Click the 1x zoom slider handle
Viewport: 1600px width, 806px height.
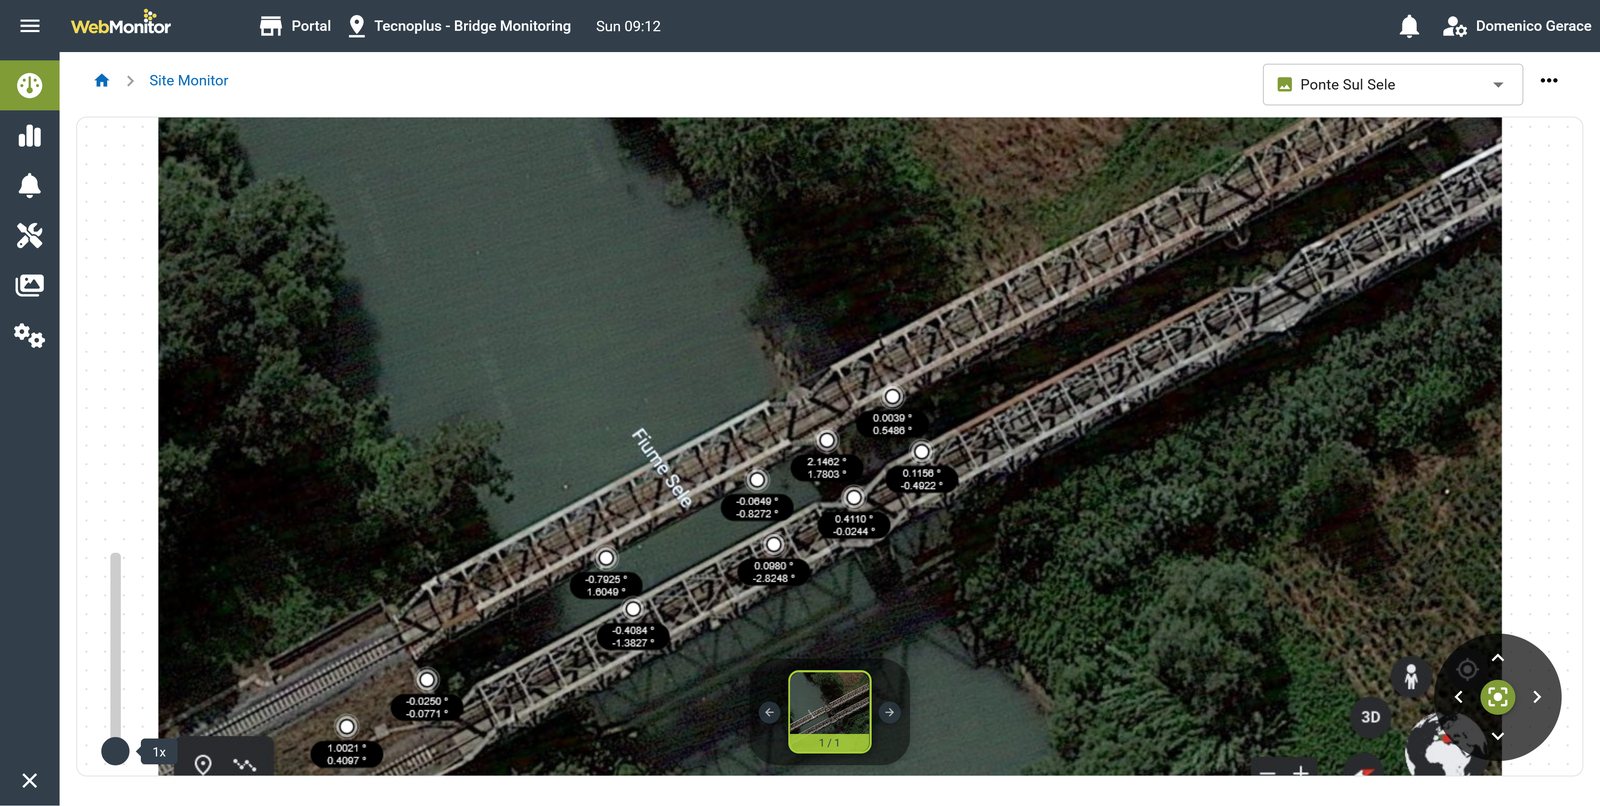(115, 751)
